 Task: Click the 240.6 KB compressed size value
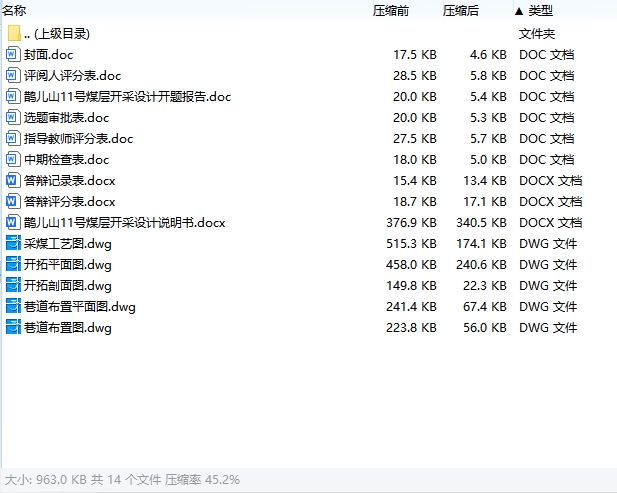[481, 265]
